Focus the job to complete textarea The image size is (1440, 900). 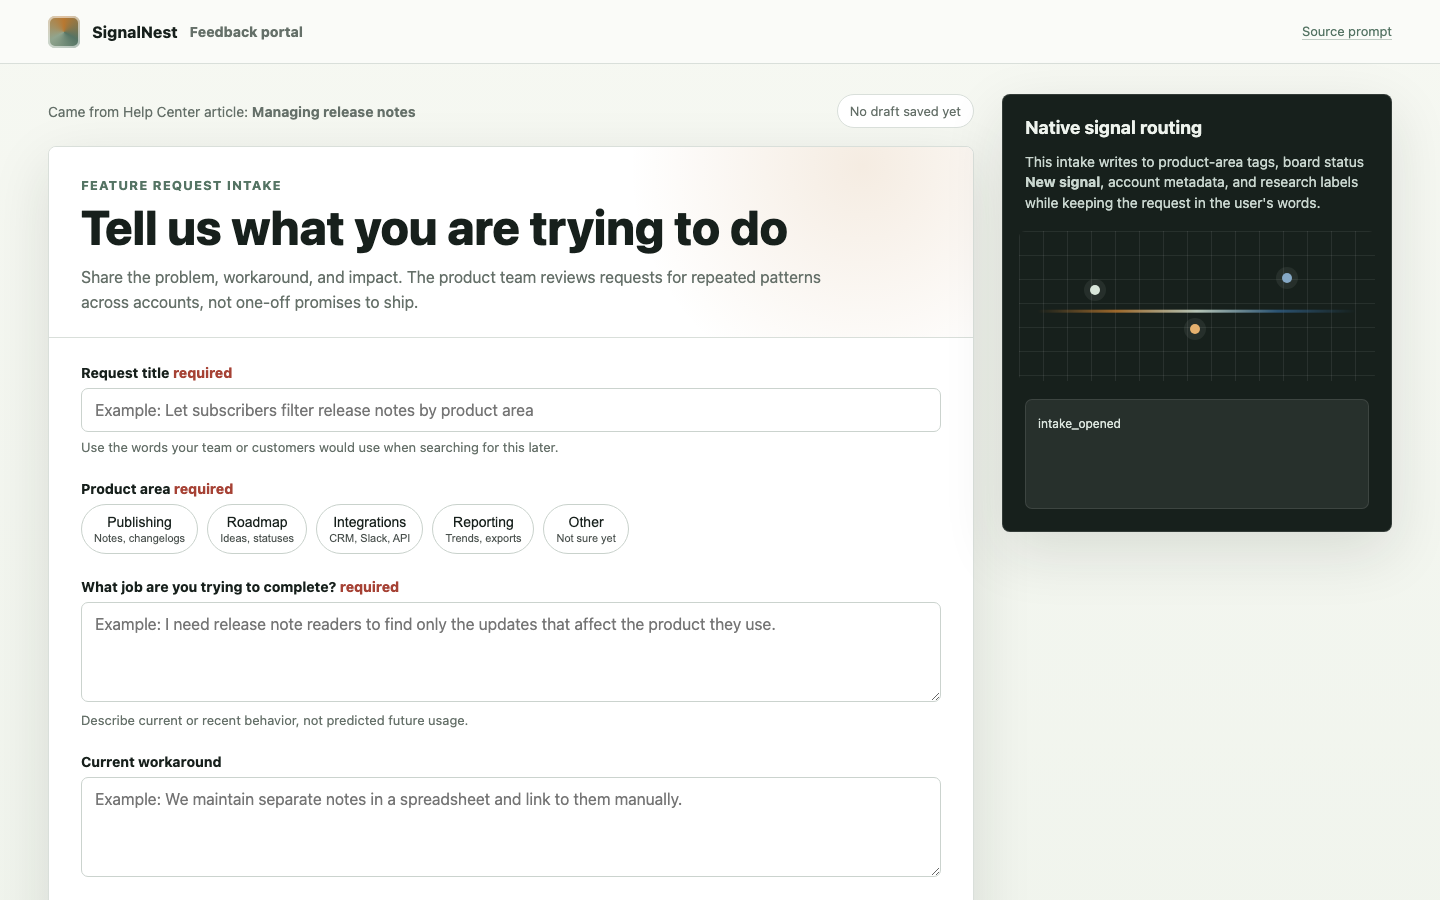511,652
